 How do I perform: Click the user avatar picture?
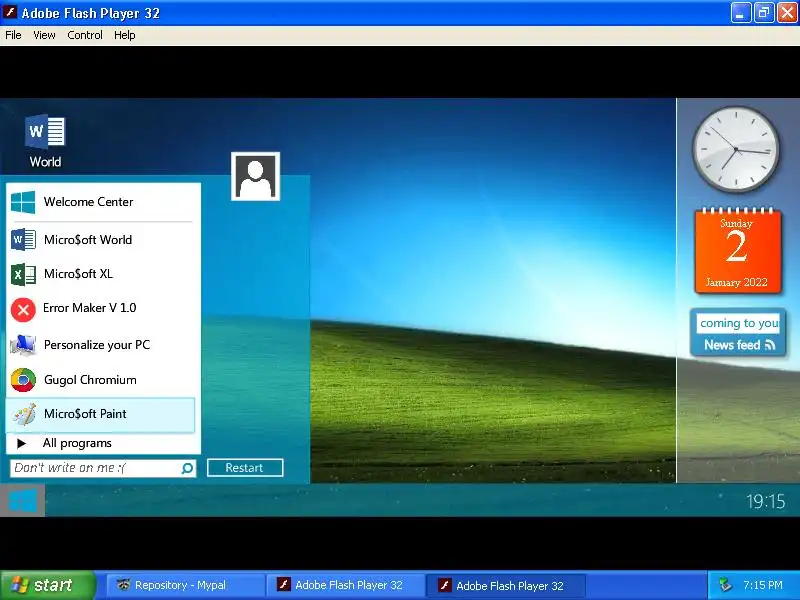pos(256,176)
